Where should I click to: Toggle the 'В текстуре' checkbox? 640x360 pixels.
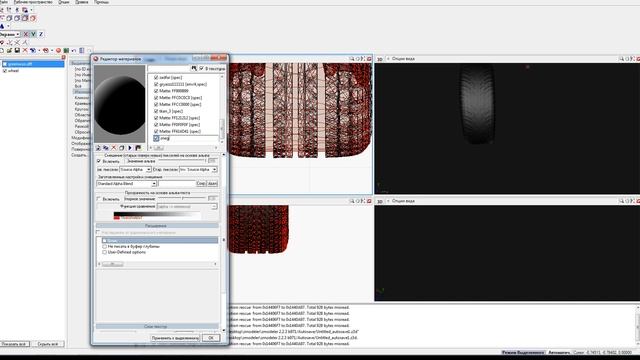point(201,69)
